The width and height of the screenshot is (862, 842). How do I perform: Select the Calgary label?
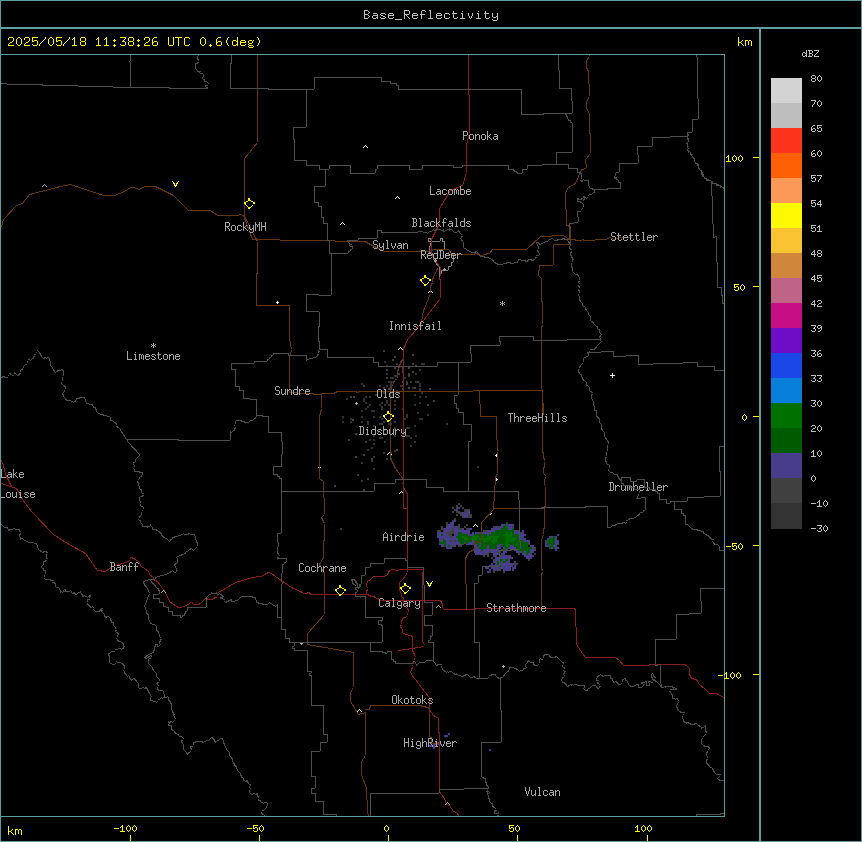[399, 603]
